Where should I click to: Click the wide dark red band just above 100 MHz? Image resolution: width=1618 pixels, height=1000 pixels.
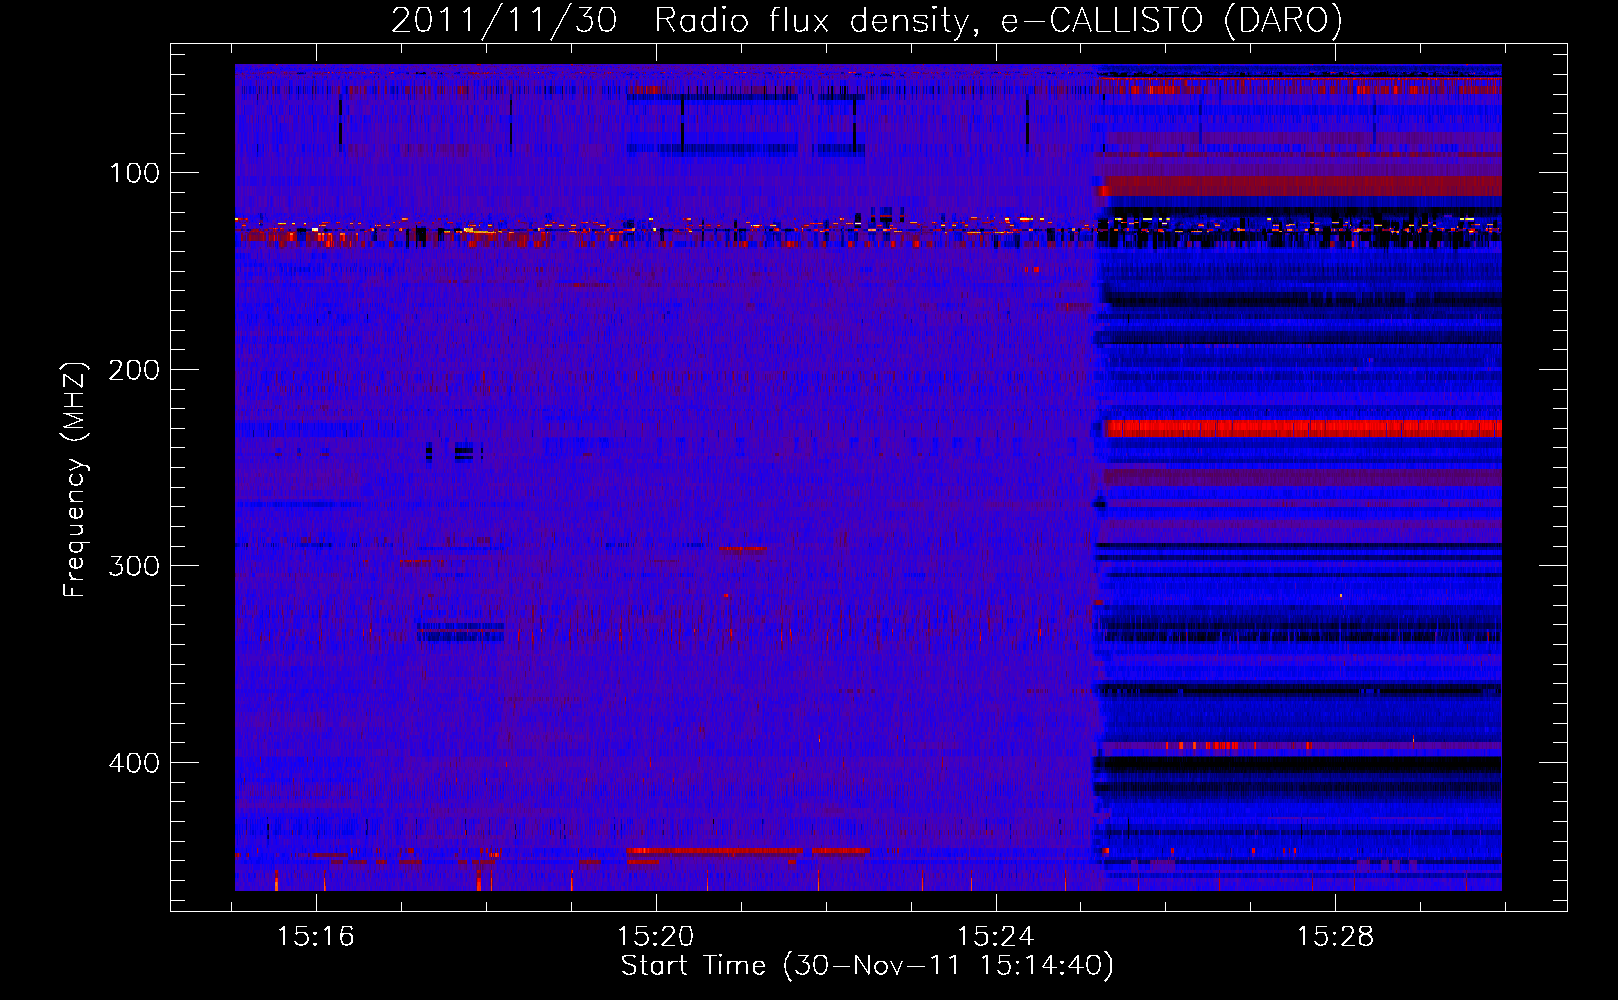point(1300,185)
